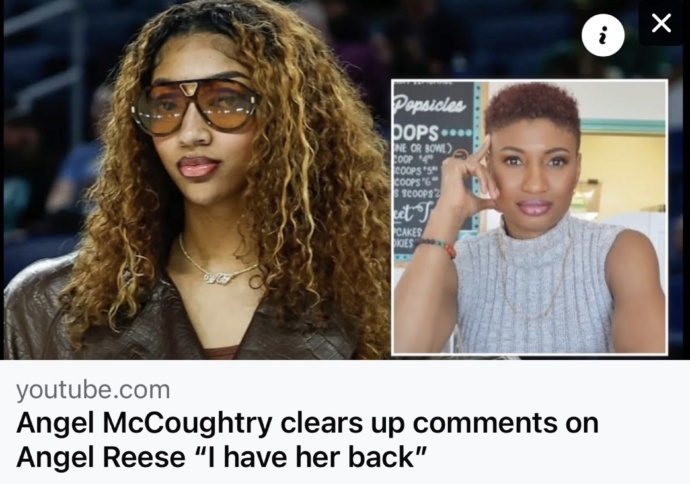Select the large curly-haired woman preview image
The width and height of the screenshot is (690, 484).
pyautogui.click(x=198, y=180)
